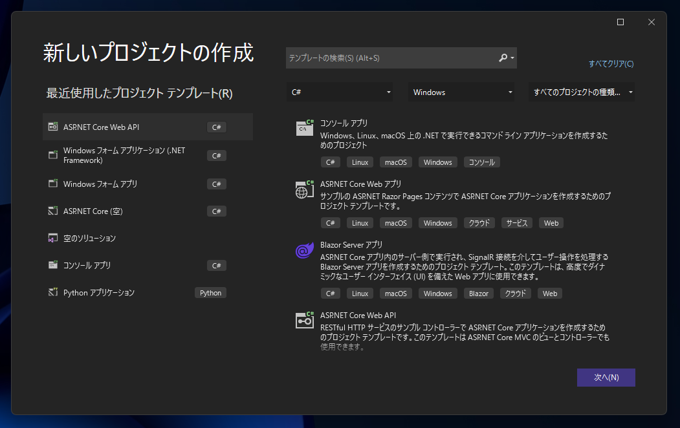
Task: Click C# tag on Windows フォーム アプリ row
Action: click(x=216, y=184)
